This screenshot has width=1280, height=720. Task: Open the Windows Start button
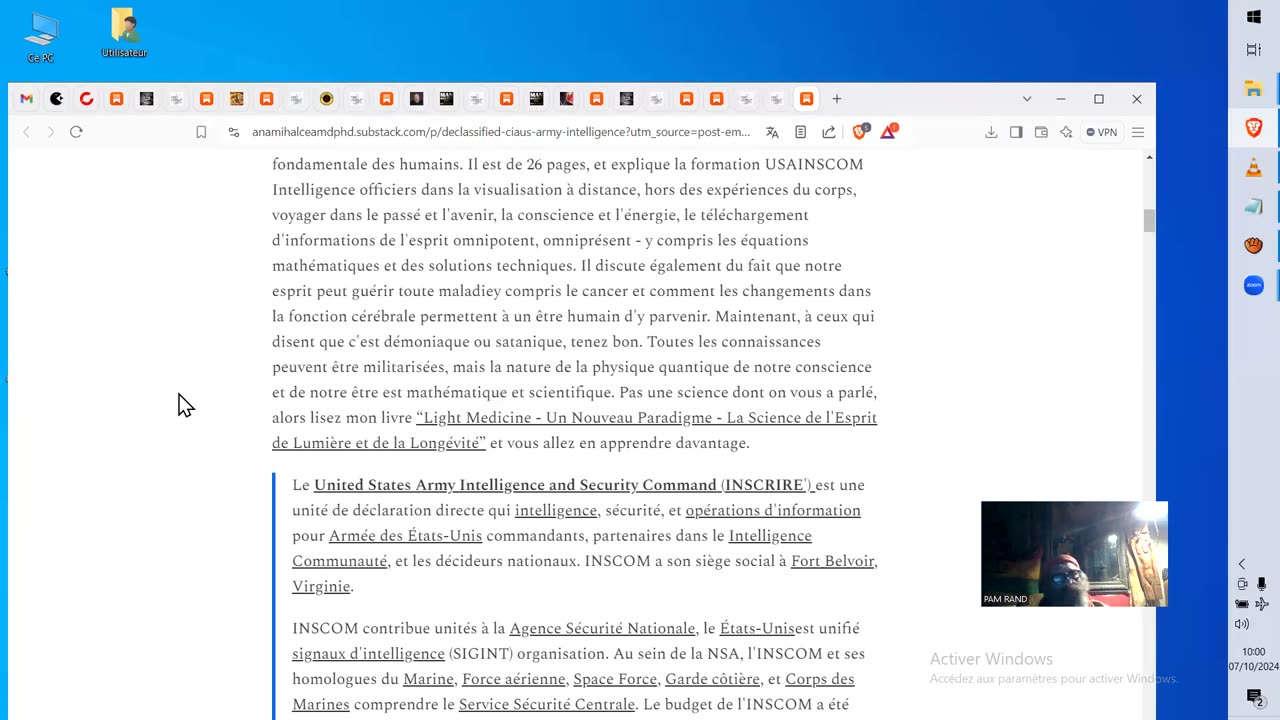pos(1254,17)
